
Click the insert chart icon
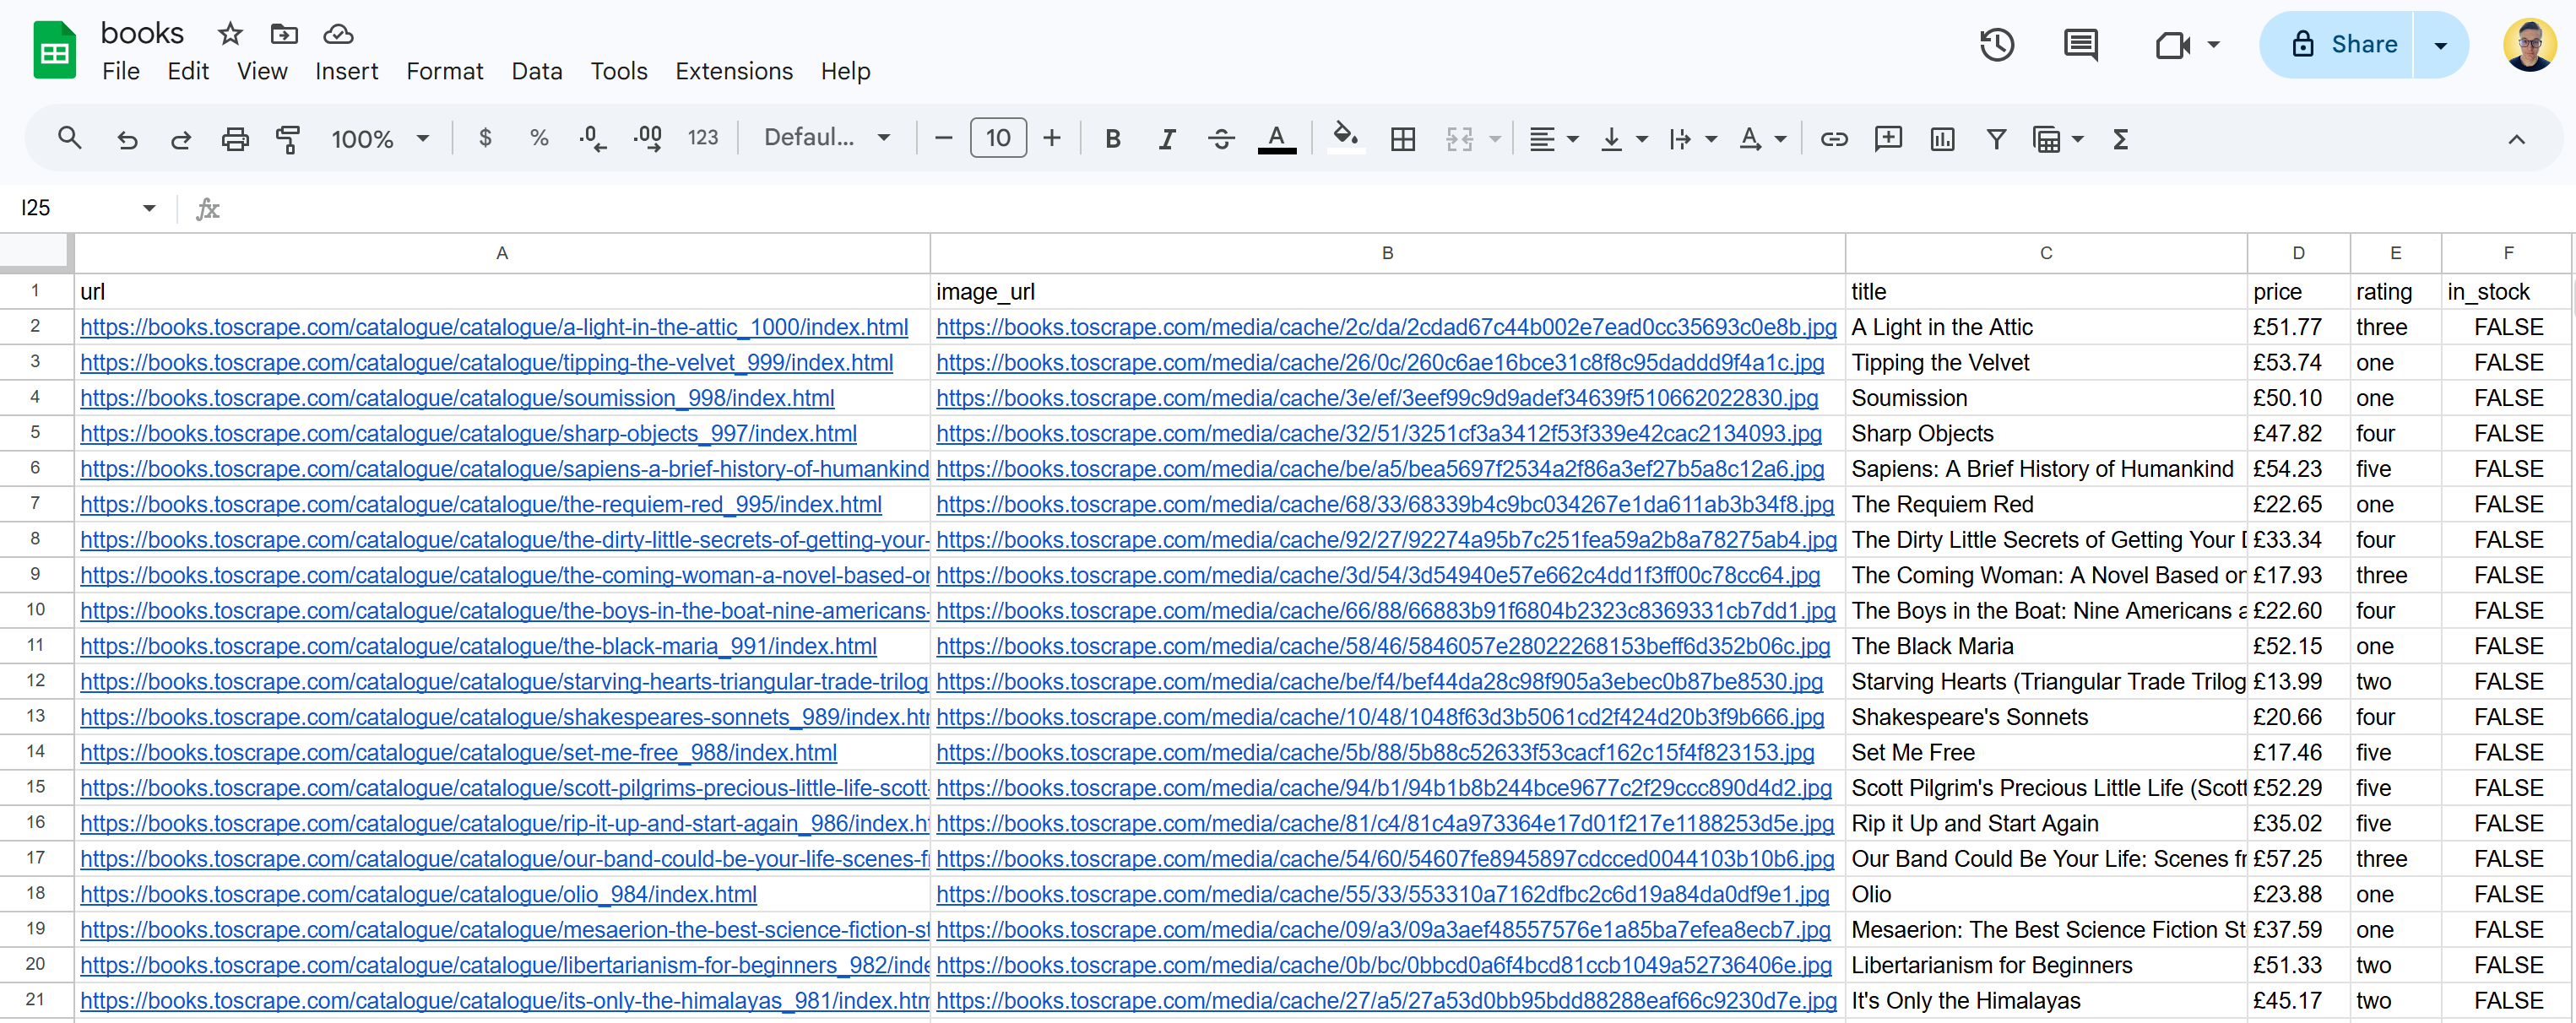click(1942, 139)
